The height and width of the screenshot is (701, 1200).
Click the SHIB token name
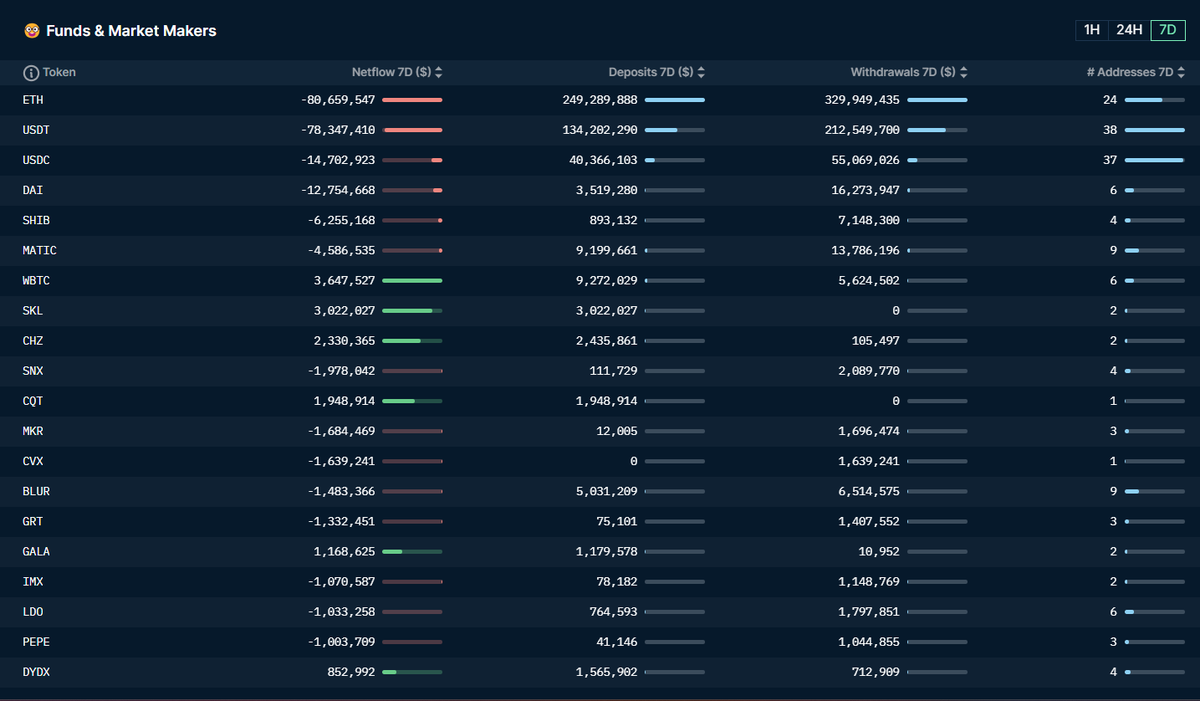36,220
